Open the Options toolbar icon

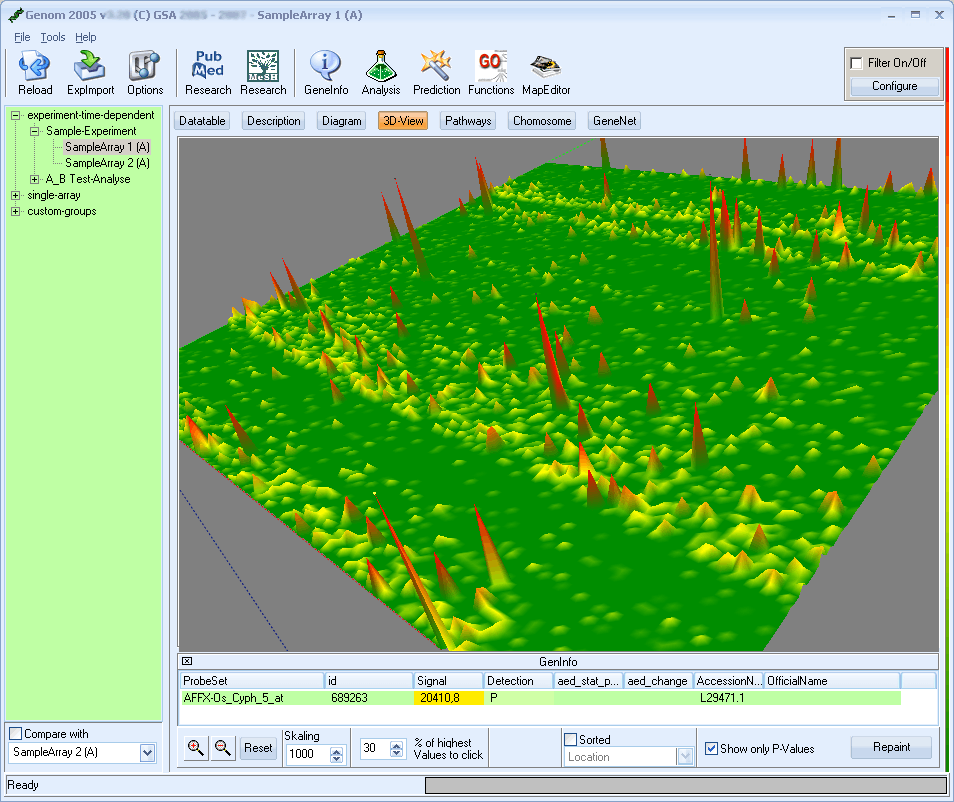[145, 67]
